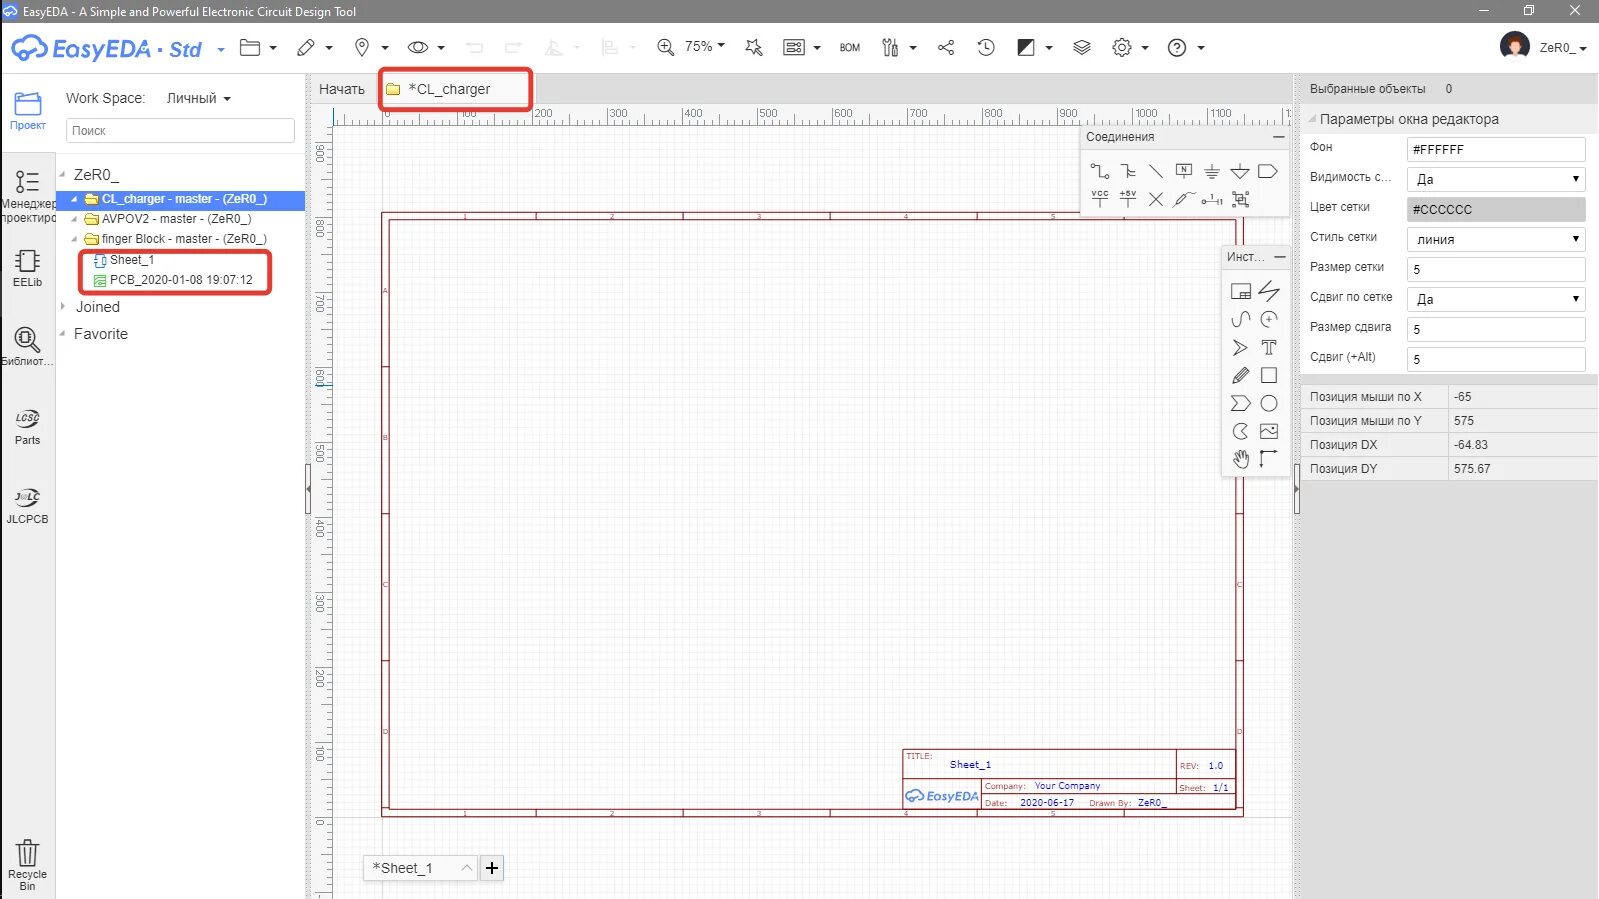Place the +5V power flag
Screen dimensions: 1599x899
[1128, 199]
